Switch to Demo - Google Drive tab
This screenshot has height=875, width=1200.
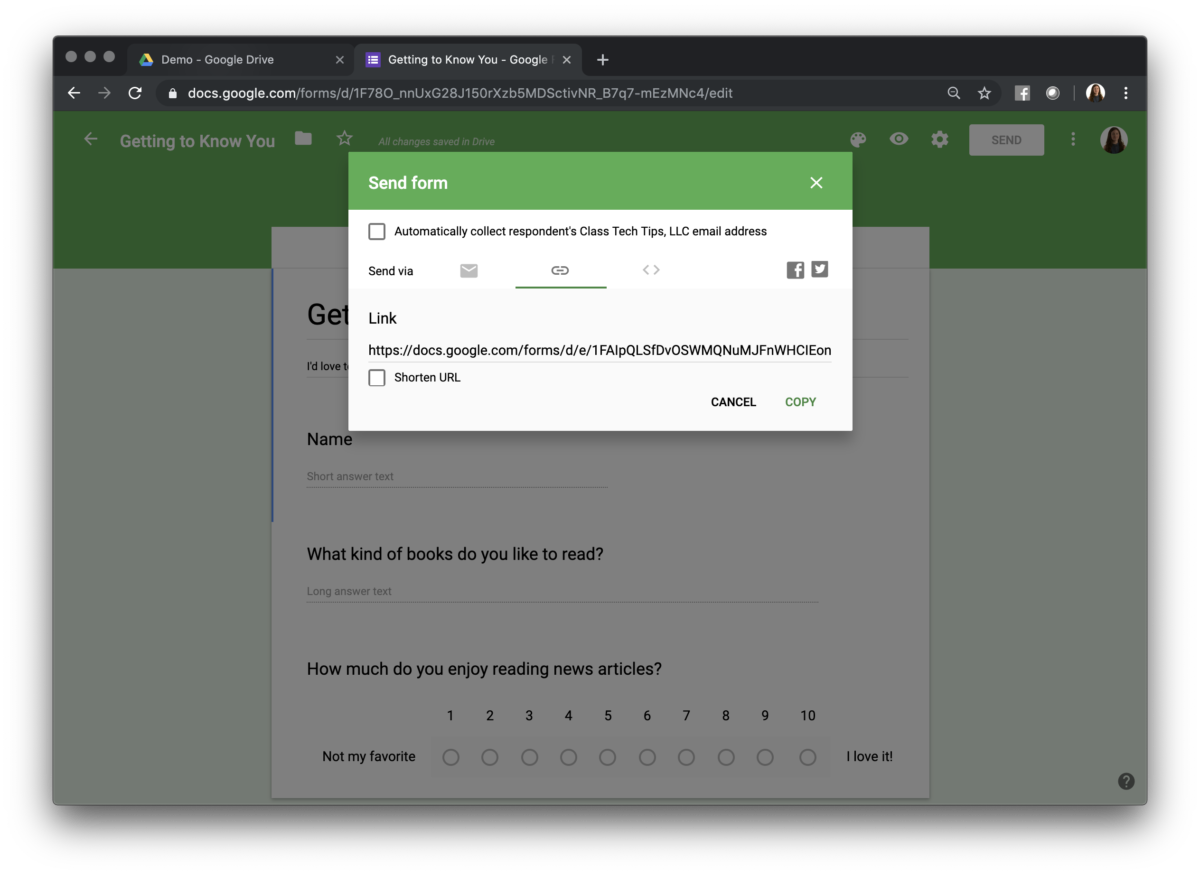pos(240,60)
